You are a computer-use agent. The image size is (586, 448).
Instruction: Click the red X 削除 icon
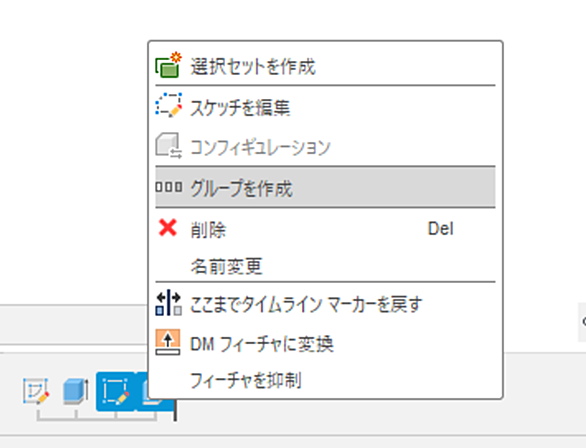click(168, 228)
